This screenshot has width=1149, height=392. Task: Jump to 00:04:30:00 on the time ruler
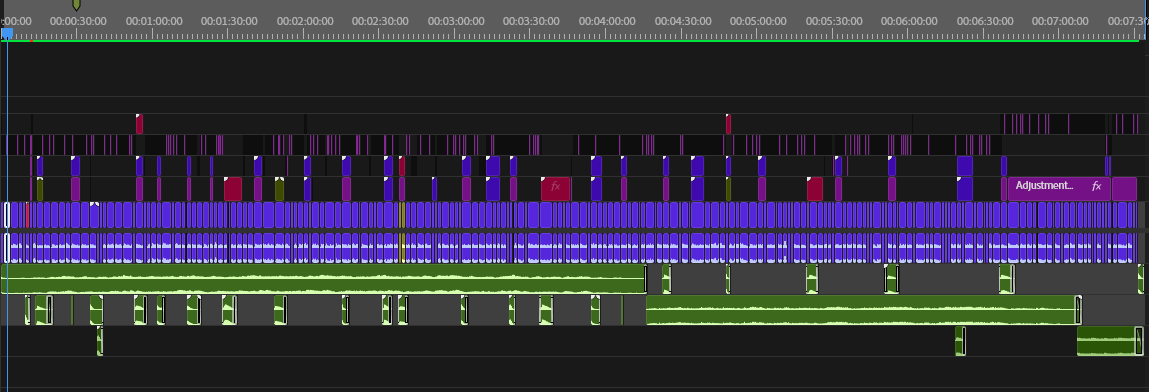tap(683, 21)
